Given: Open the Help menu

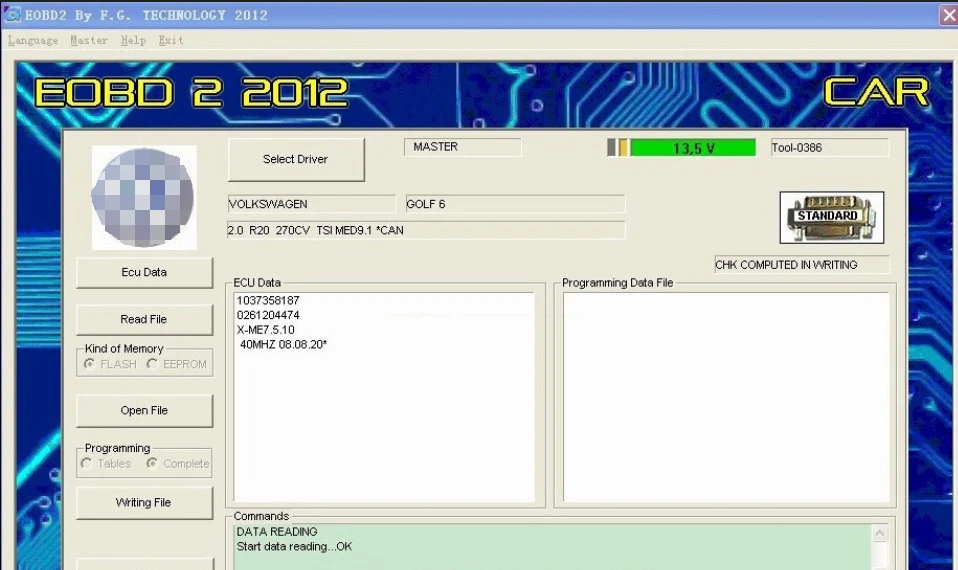Looking at the screenshot, I should tap(133, 40).
